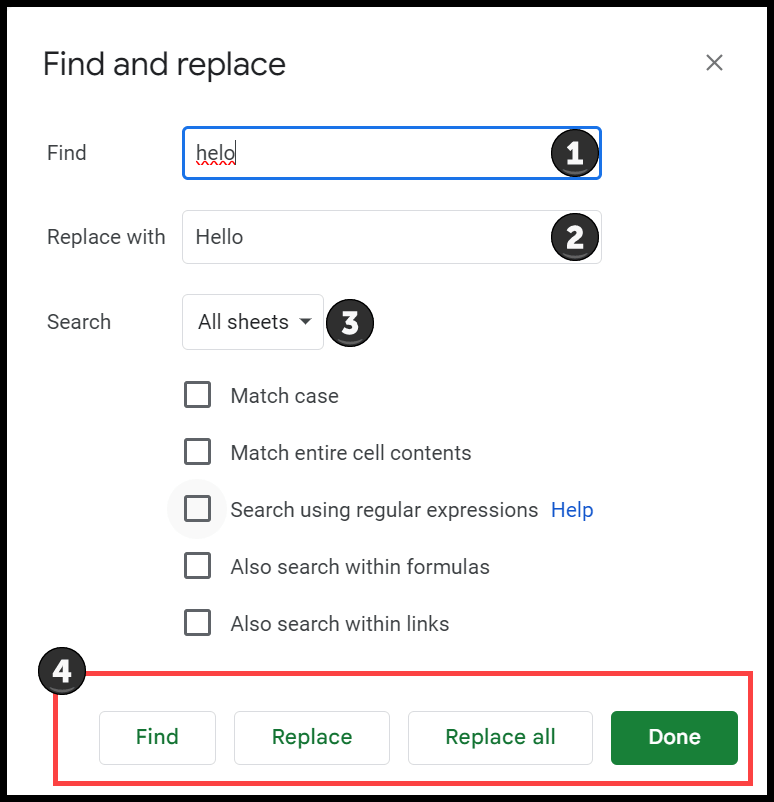Focus the Replace with field containing Hello
The image size is (774, 802).
coord(392,237)
